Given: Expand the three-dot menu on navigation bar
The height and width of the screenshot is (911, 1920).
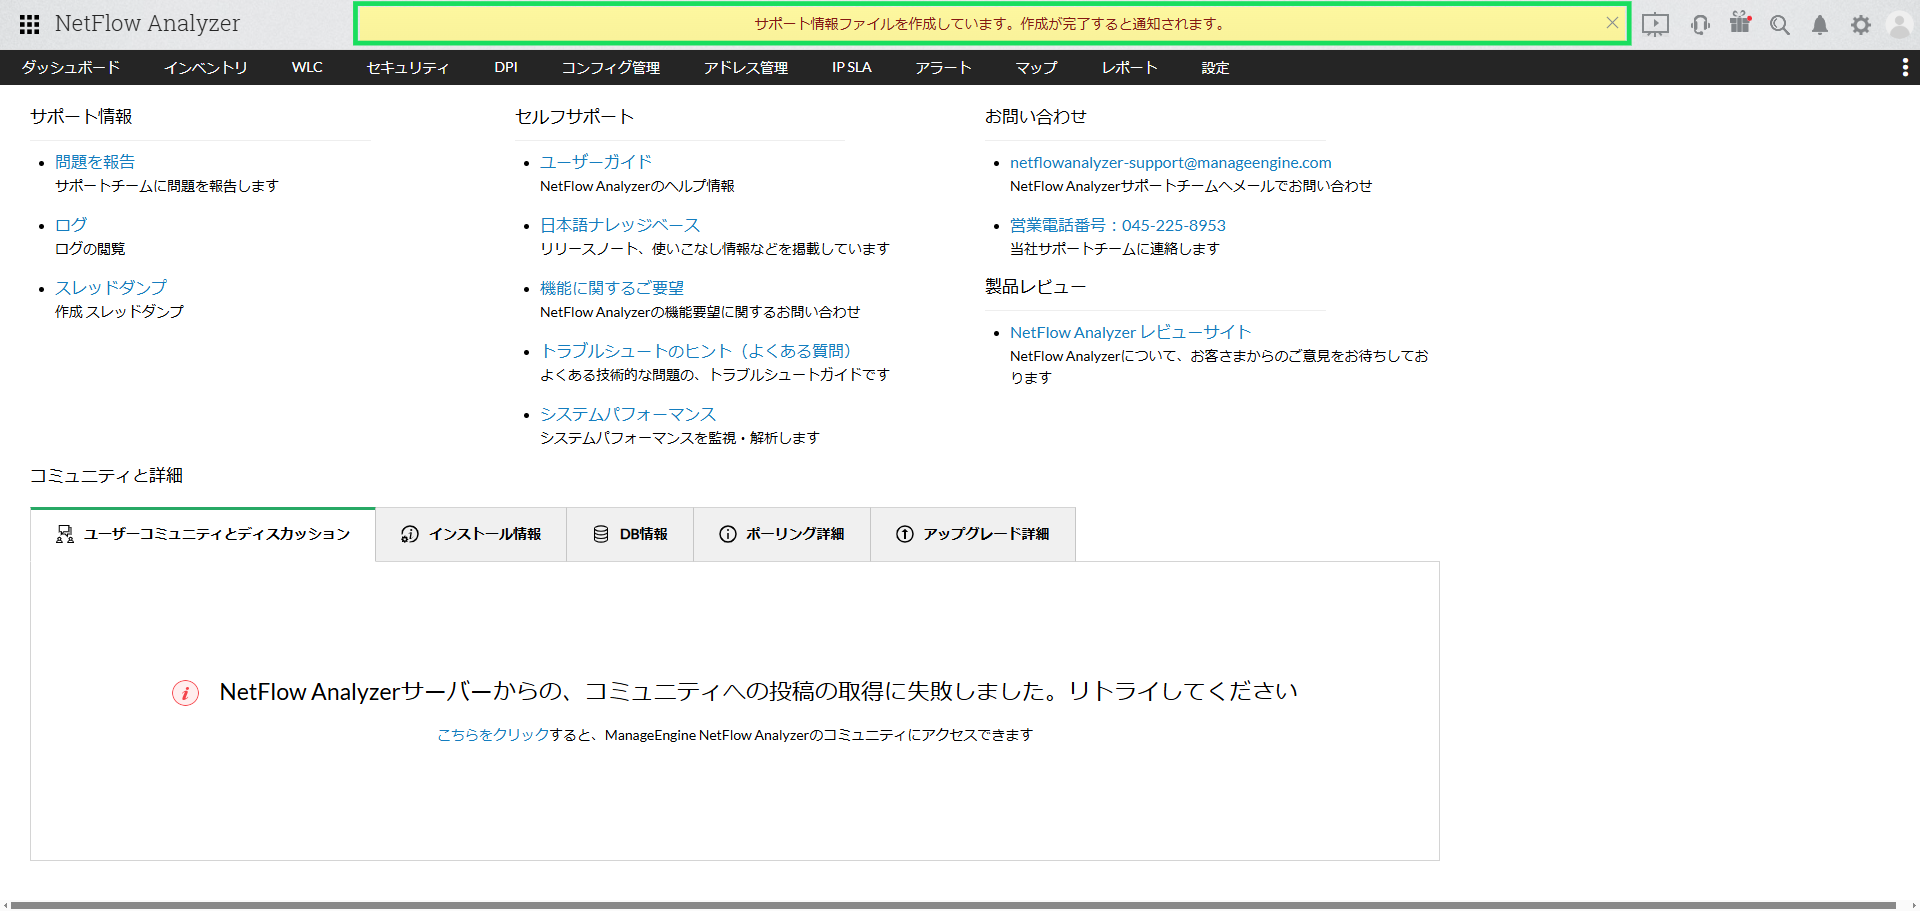Looking at the screenshot, I should [x=1904, y=67].
